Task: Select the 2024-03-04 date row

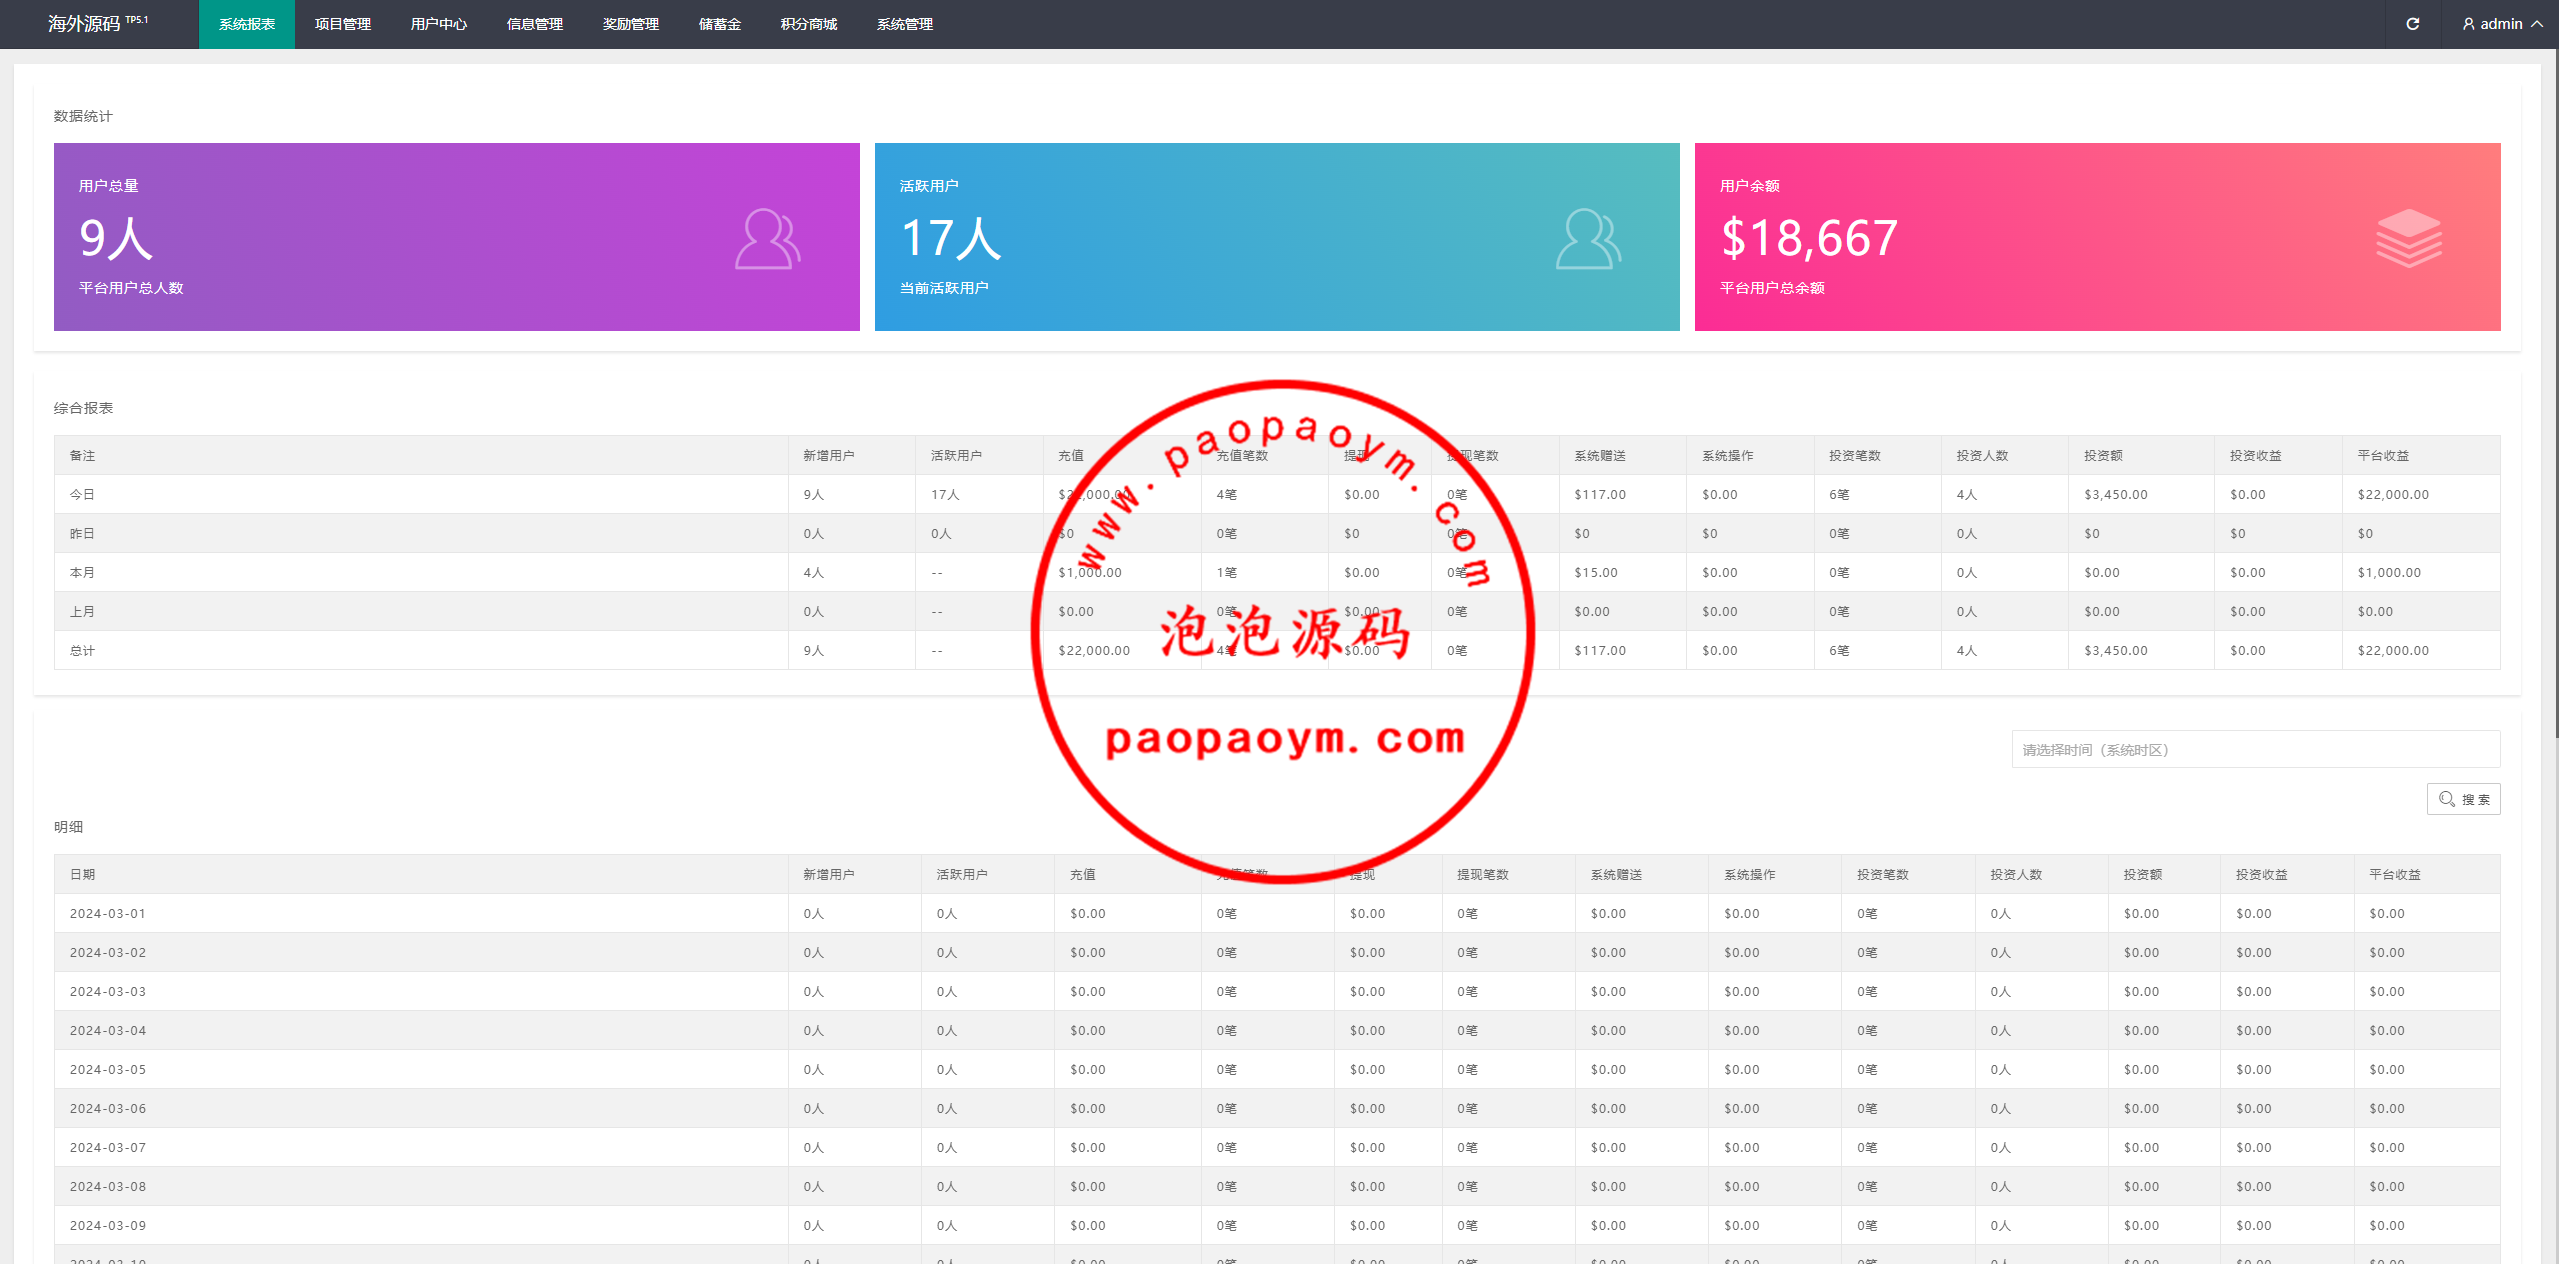Action: coord(1277,1030)
